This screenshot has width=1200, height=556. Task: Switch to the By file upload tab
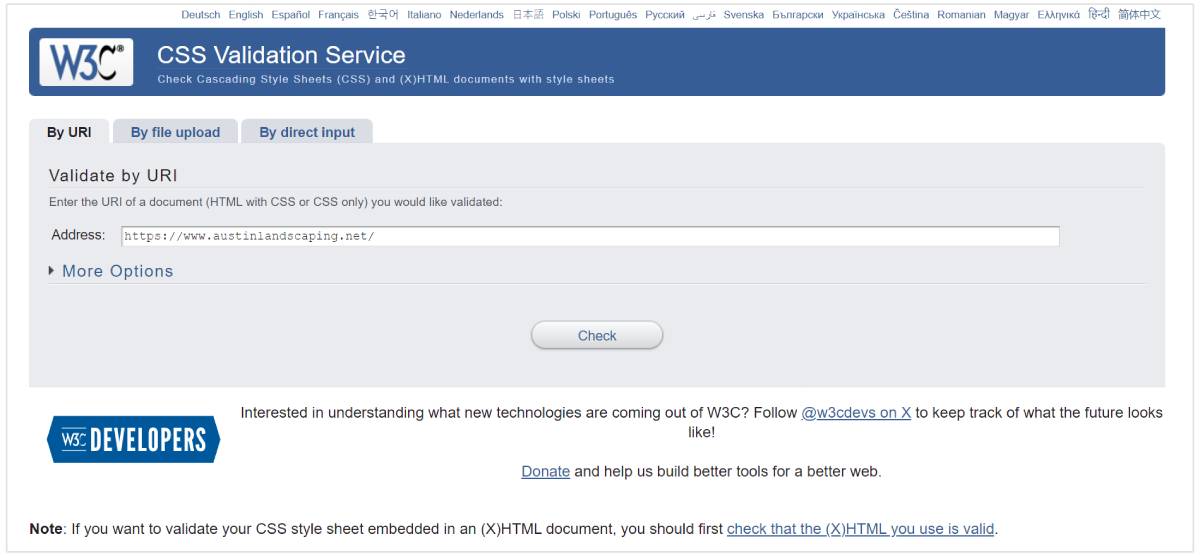pos(175,132)
